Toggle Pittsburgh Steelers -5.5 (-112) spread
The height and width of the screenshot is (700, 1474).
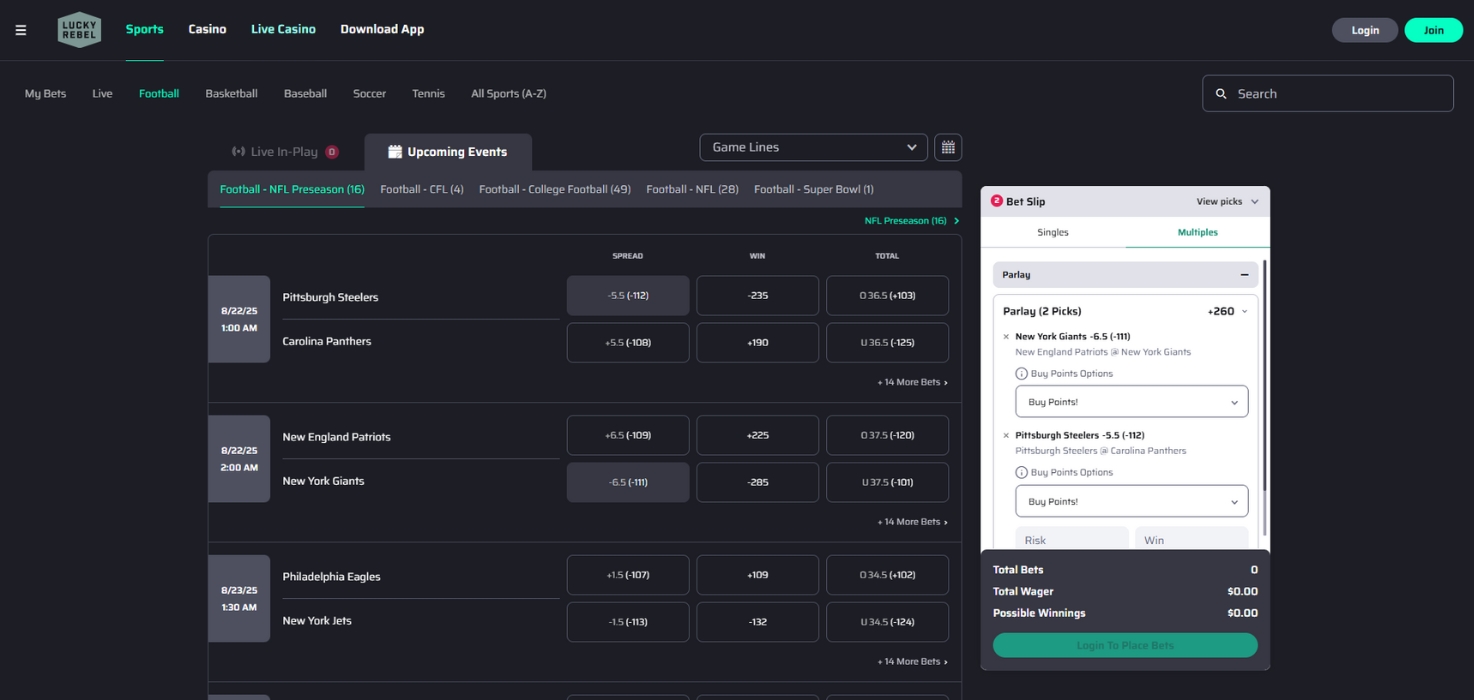click(x=628, y=296)
